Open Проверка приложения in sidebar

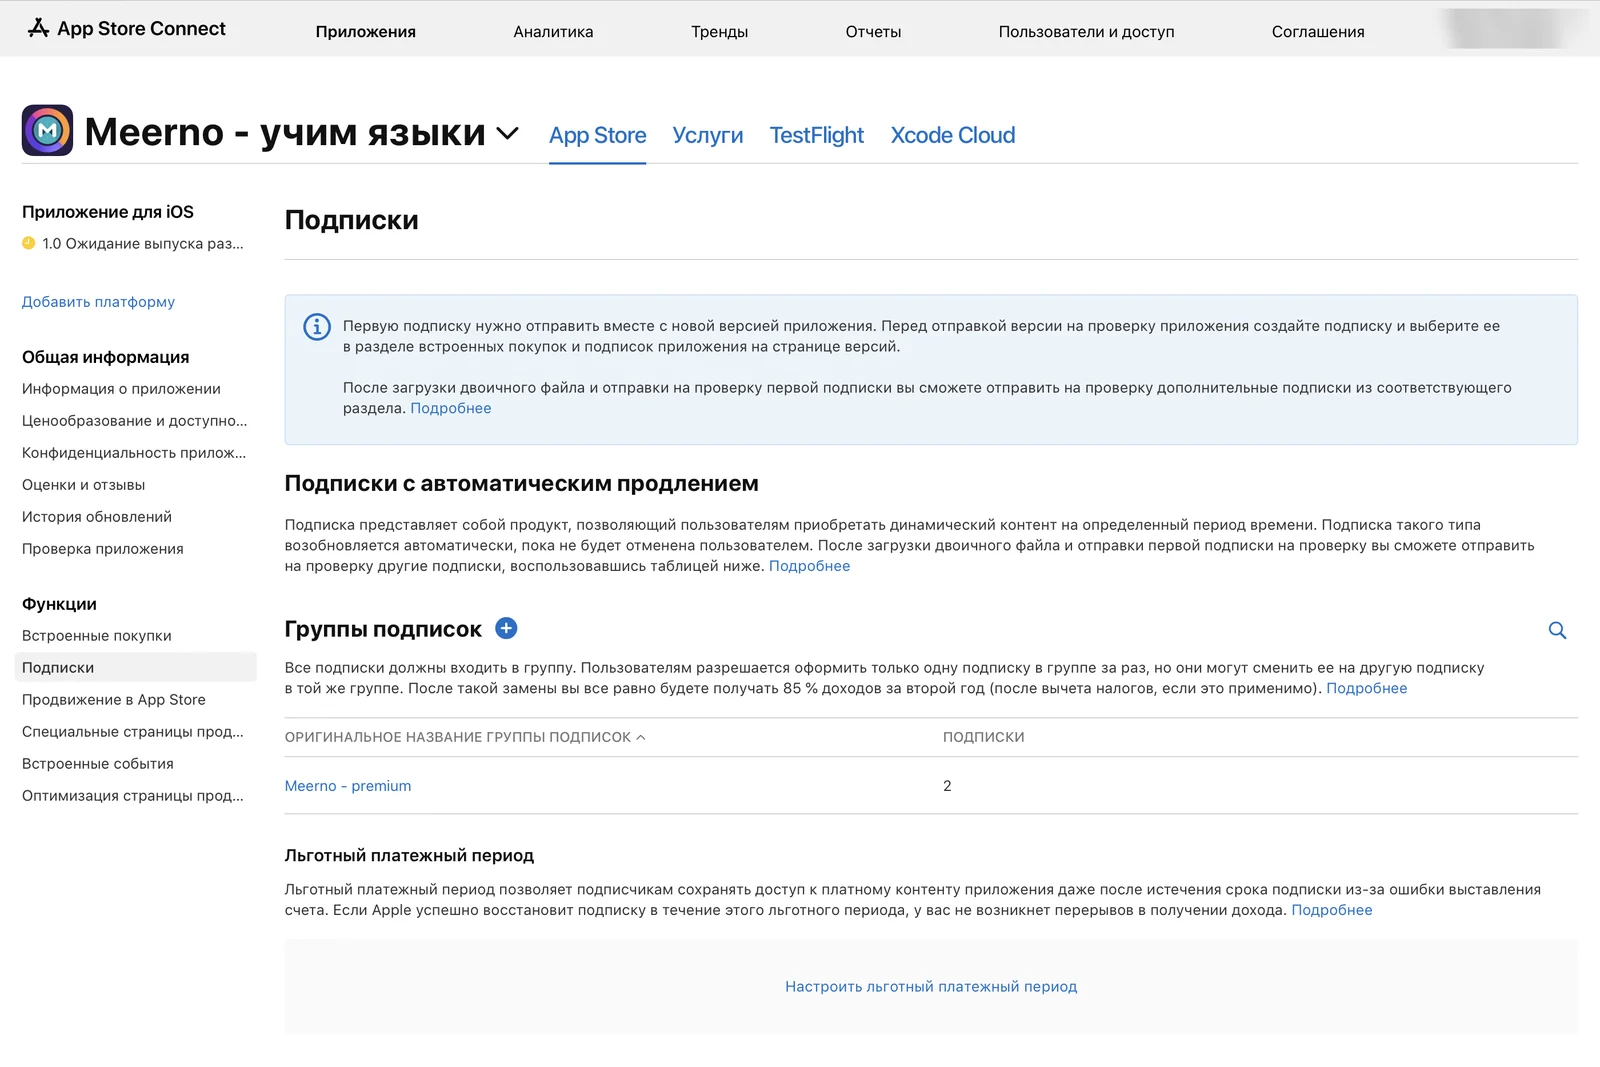click(x=103, y=549)
